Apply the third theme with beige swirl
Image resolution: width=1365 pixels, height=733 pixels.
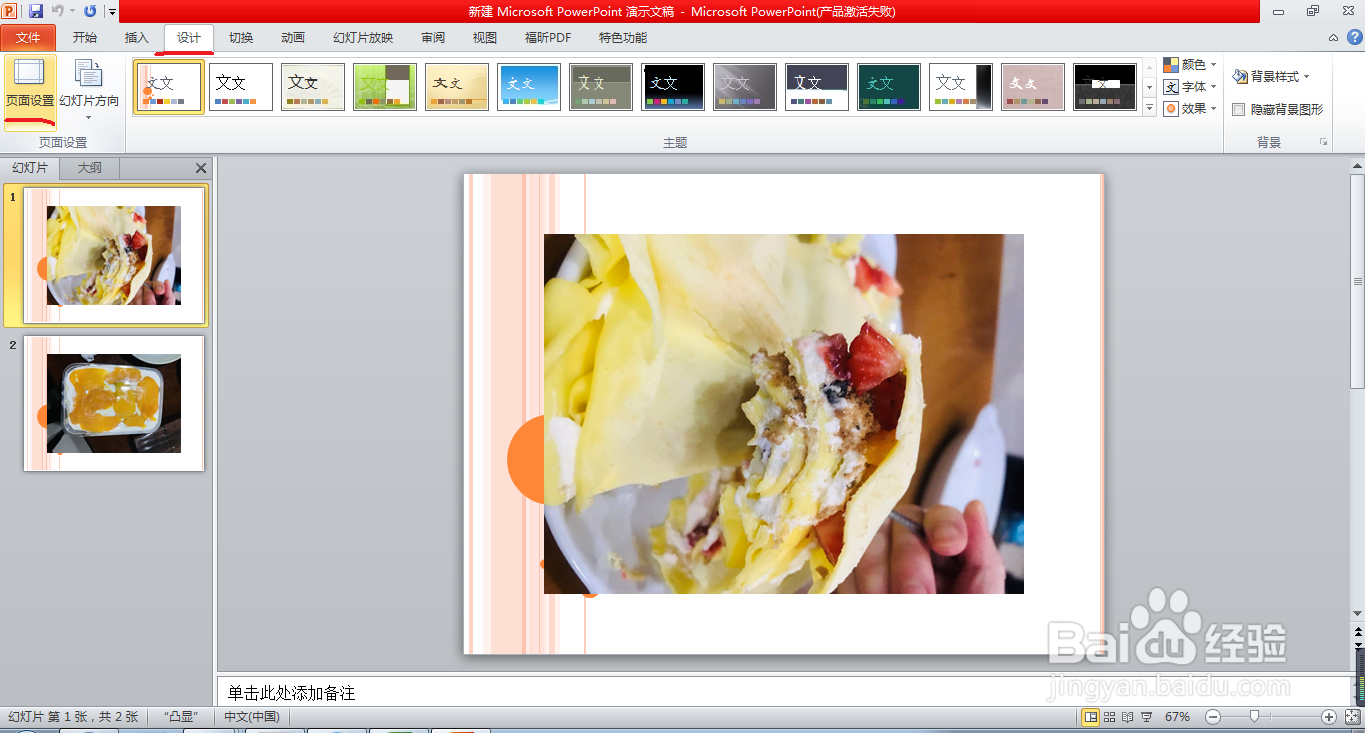[313, 87]
